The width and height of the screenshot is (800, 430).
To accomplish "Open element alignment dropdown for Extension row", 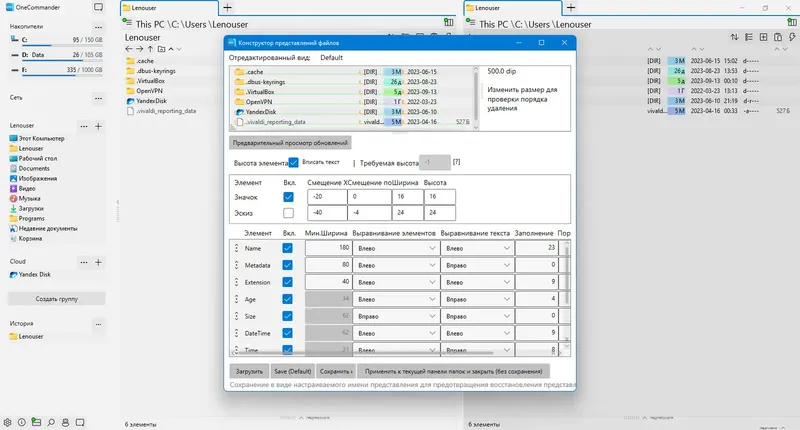I will click(396, 282).
